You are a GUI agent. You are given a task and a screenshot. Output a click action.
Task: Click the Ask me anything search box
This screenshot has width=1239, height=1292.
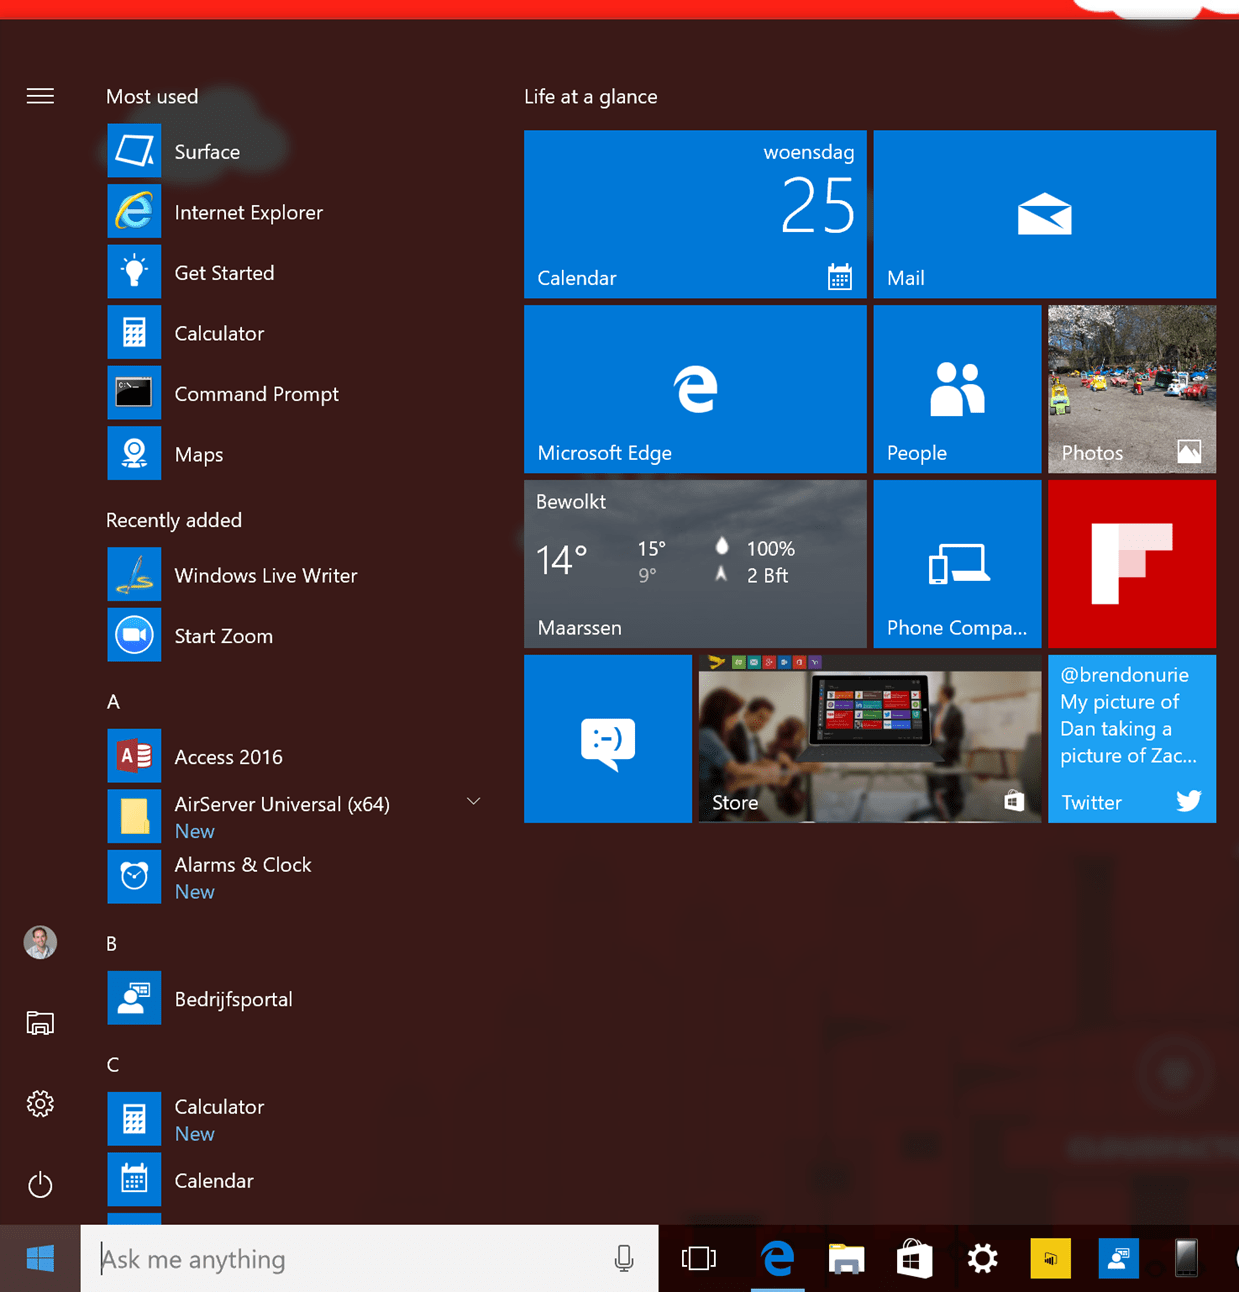point(350,1259)
